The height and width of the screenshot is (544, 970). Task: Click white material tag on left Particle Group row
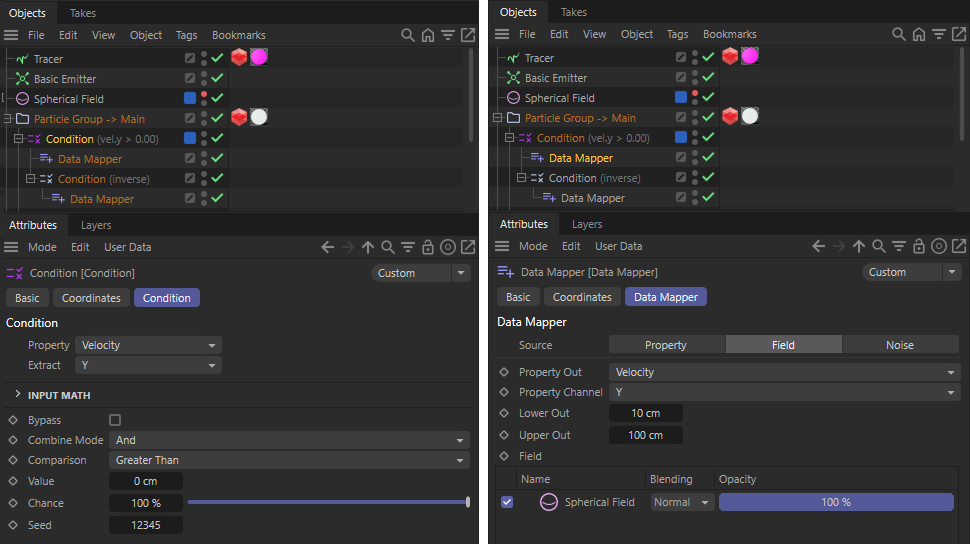tap(259, 117)
